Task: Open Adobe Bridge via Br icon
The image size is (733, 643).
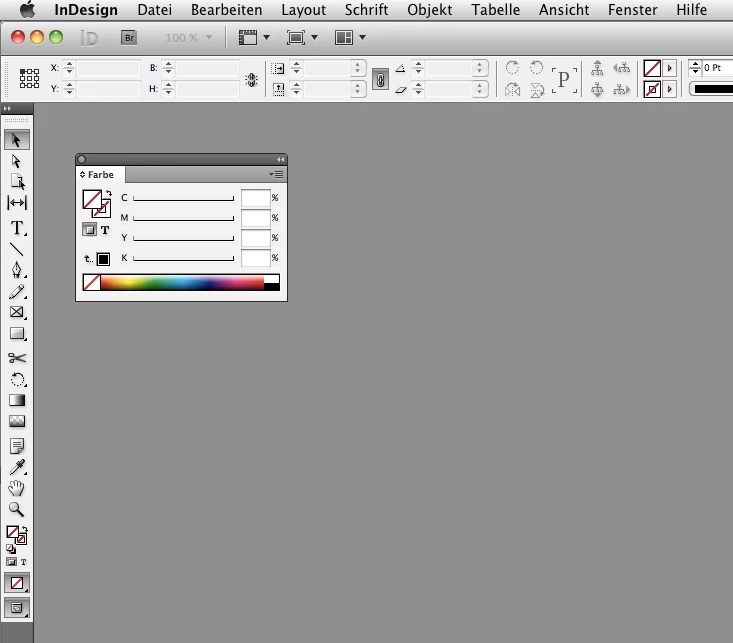Action: point(129,38)
